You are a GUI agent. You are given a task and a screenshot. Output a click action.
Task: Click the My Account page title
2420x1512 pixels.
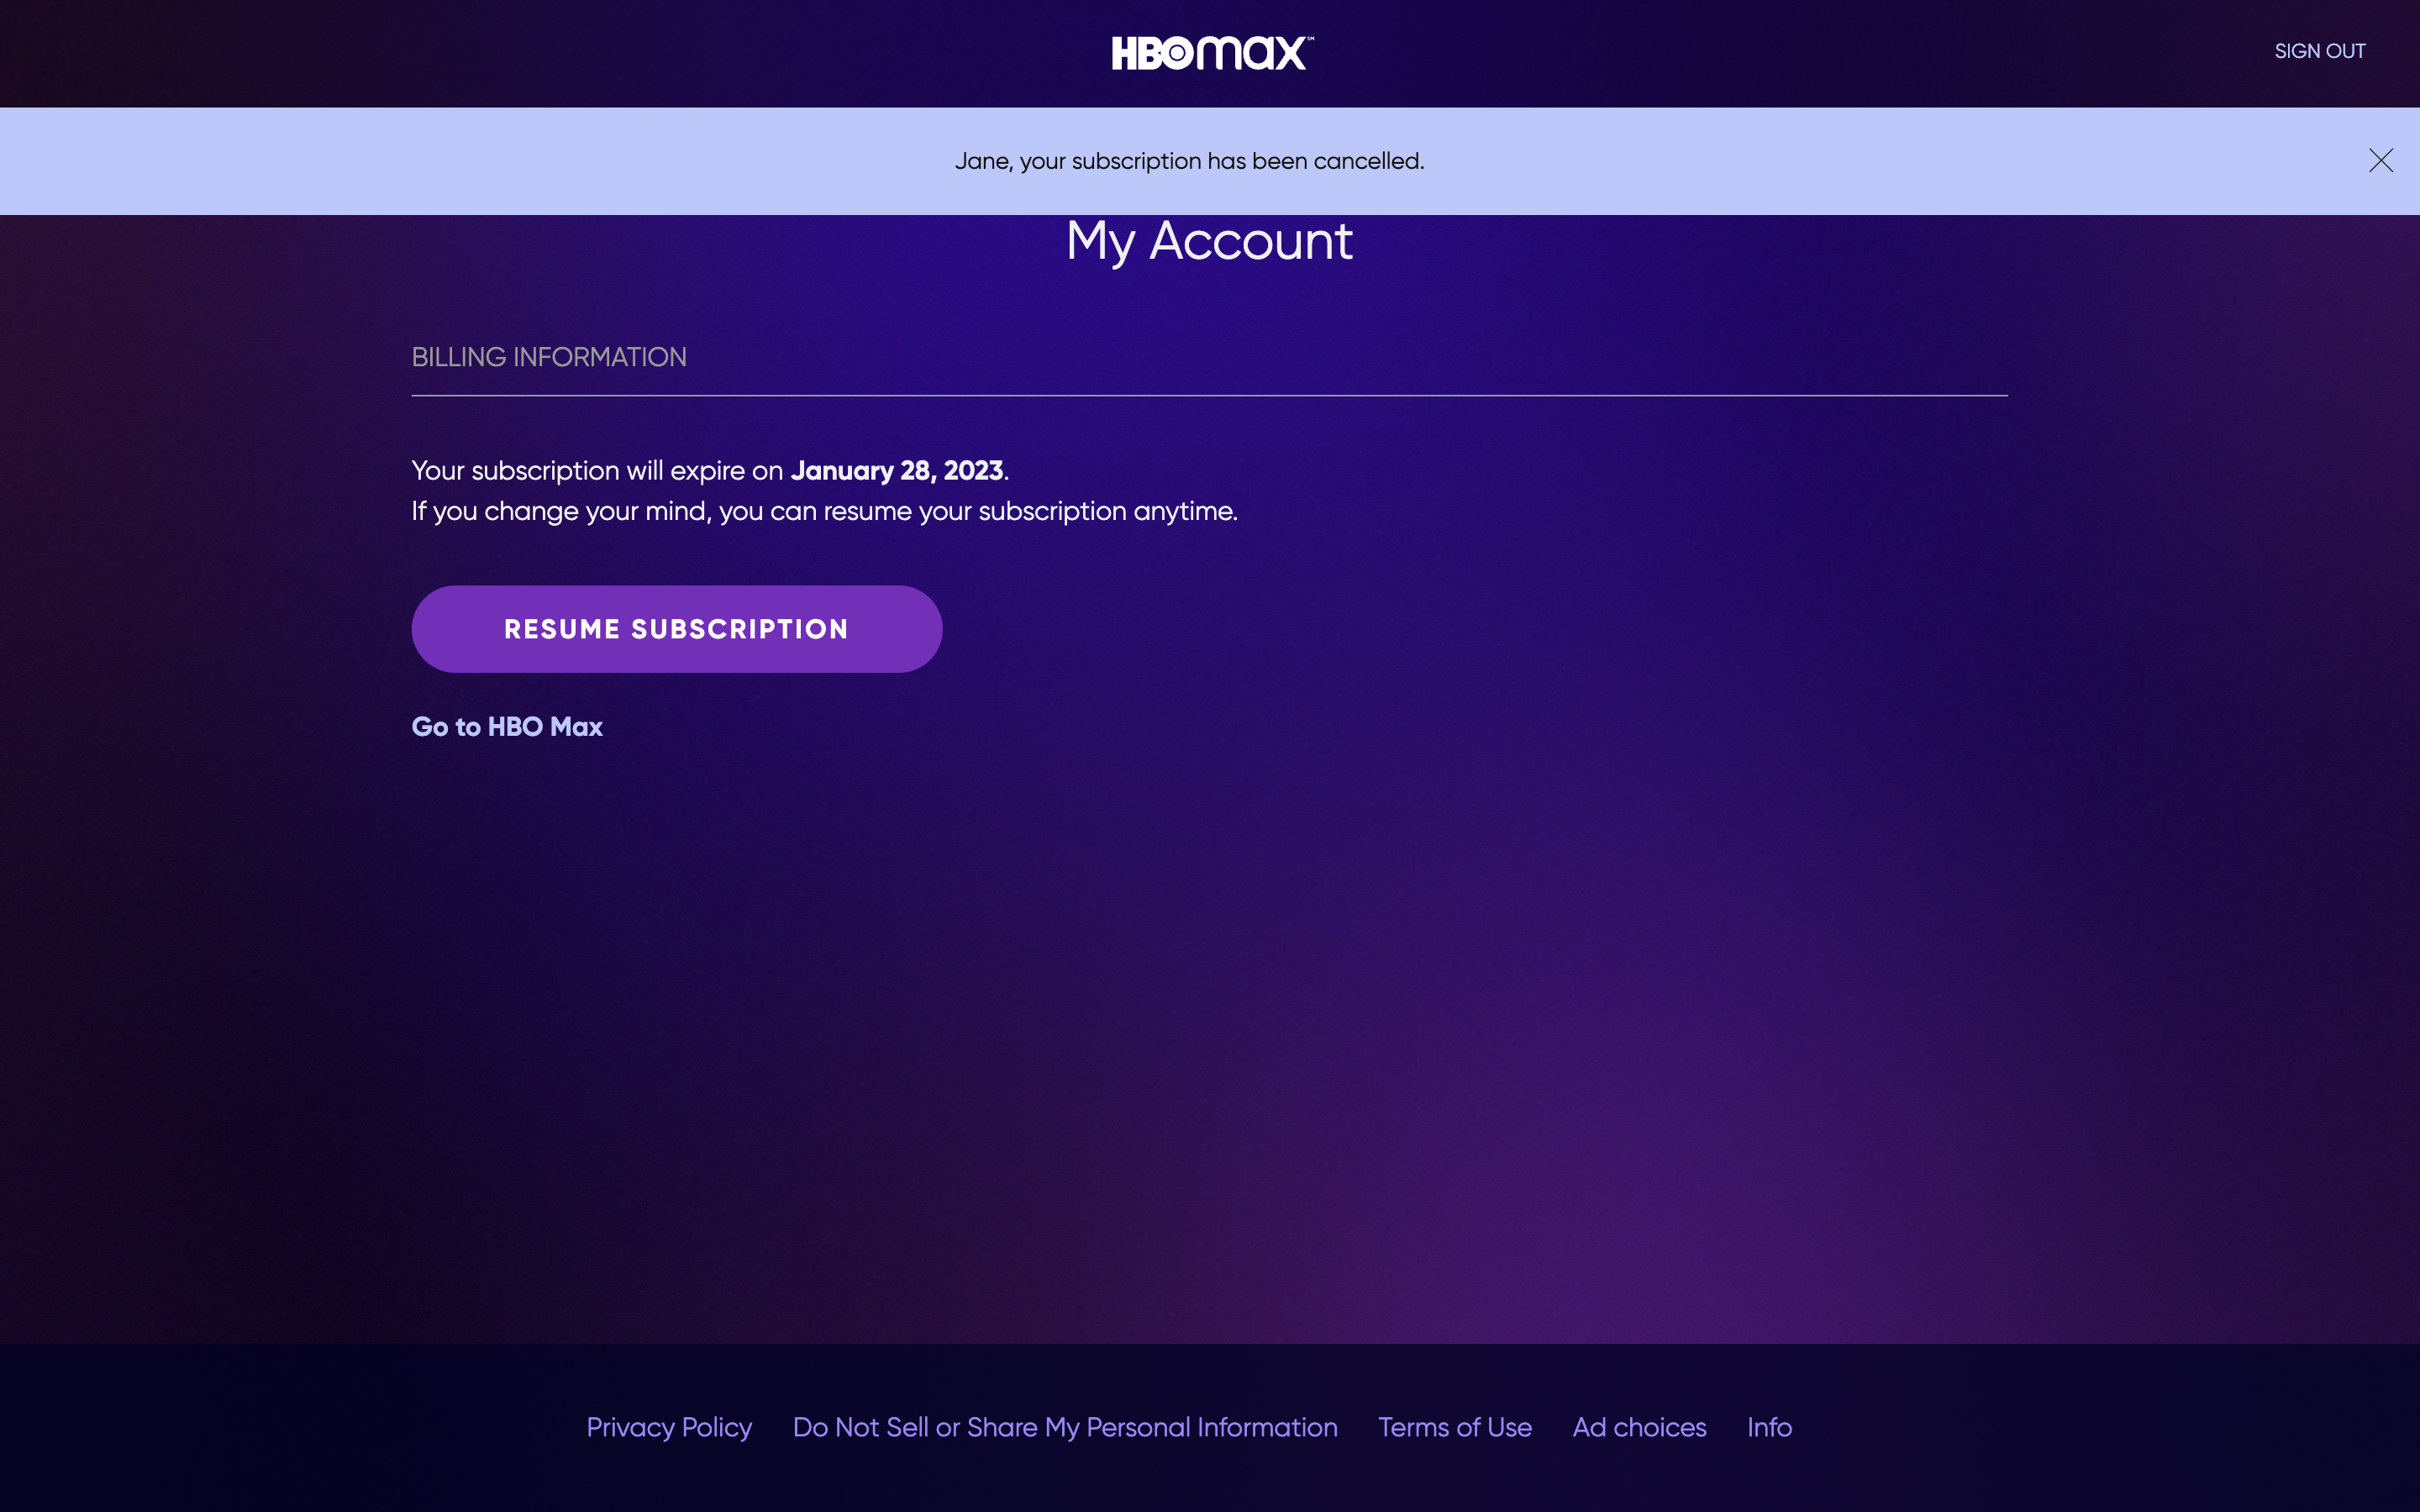point(1209,243)
